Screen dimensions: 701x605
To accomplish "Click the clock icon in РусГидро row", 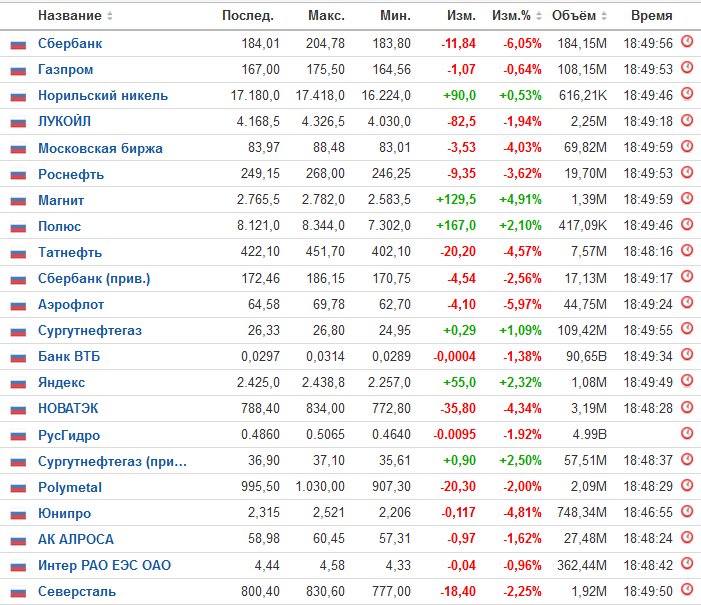I will click(x=687, y=433).
